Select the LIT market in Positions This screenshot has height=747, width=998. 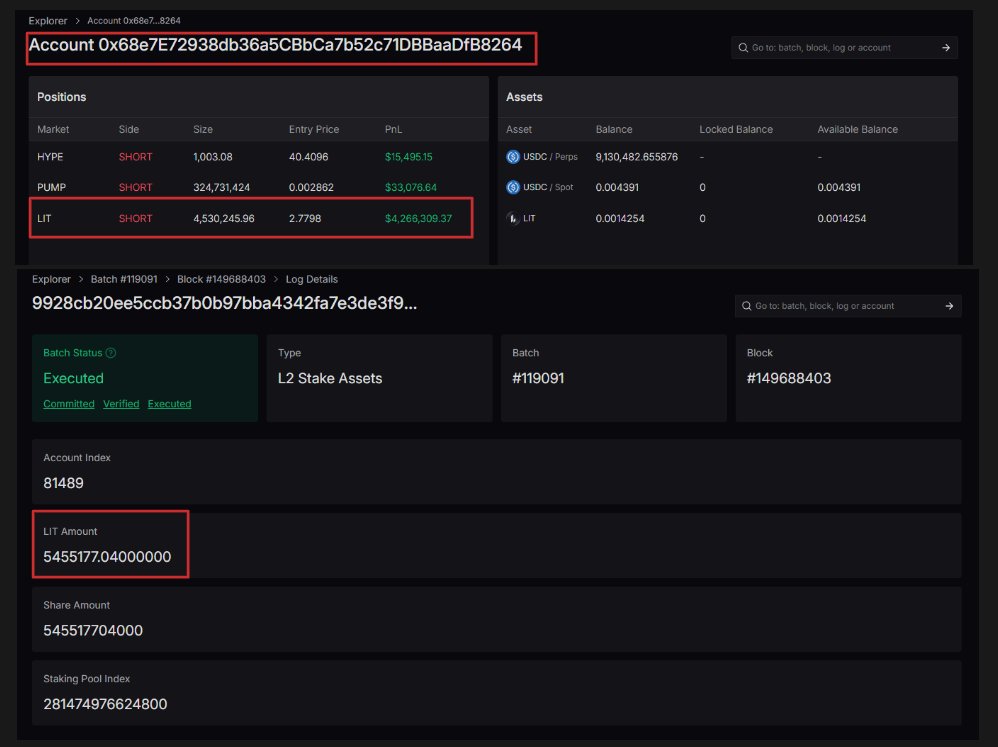(45, 218)
